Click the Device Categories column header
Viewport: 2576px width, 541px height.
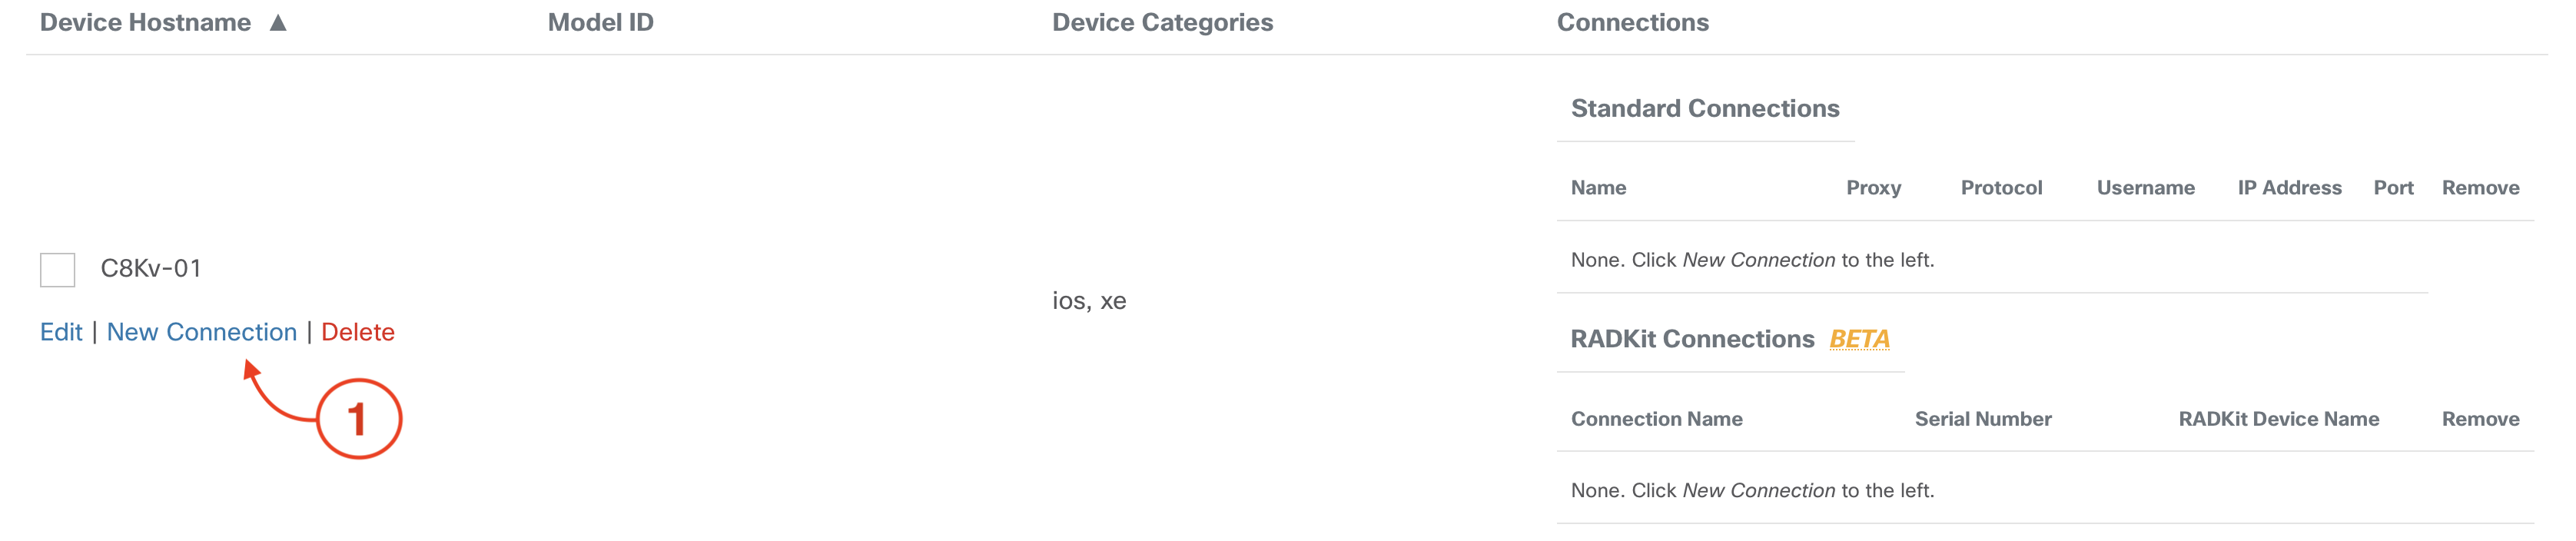click(1162, 23)
